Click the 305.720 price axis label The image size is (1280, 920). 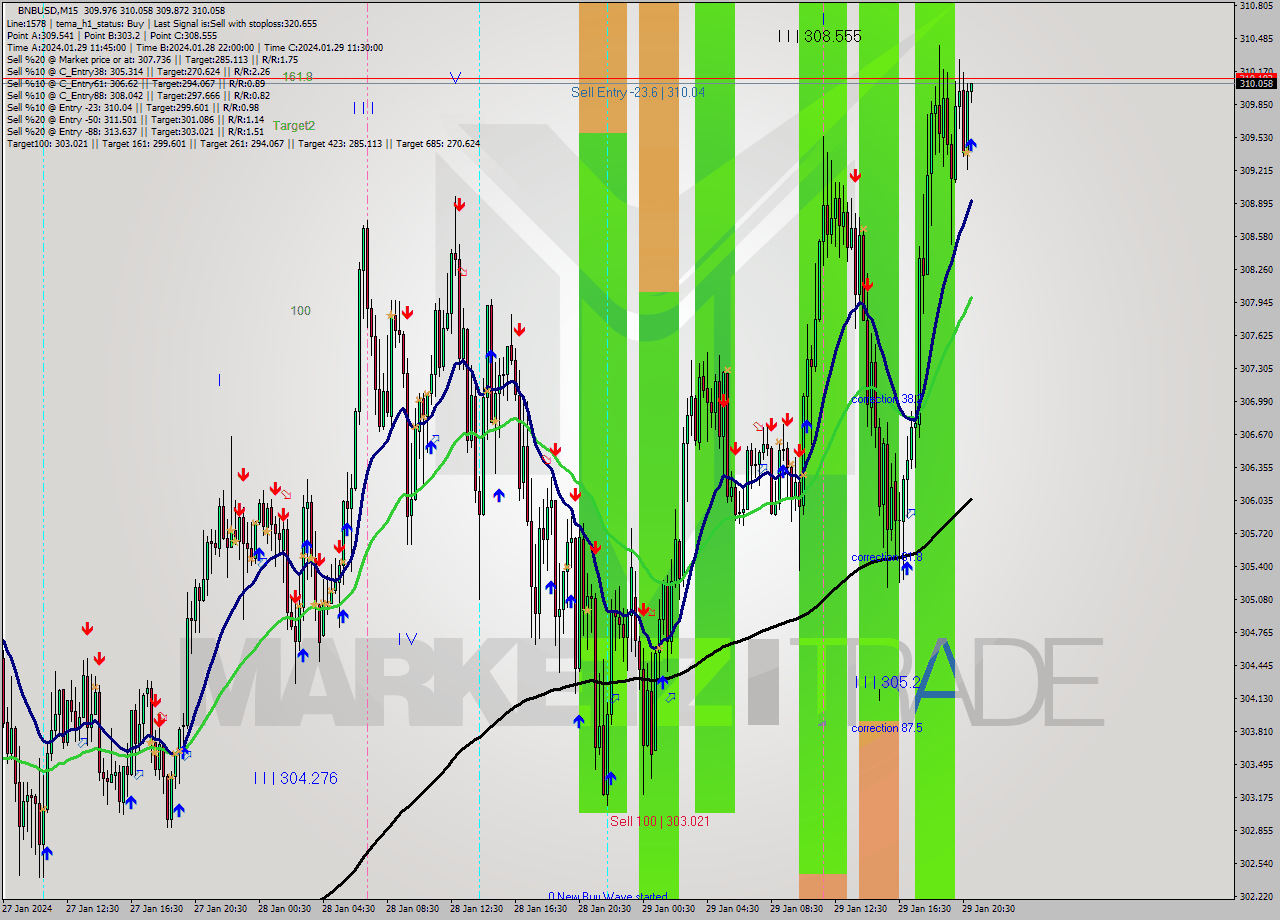tap(1256, 534)
